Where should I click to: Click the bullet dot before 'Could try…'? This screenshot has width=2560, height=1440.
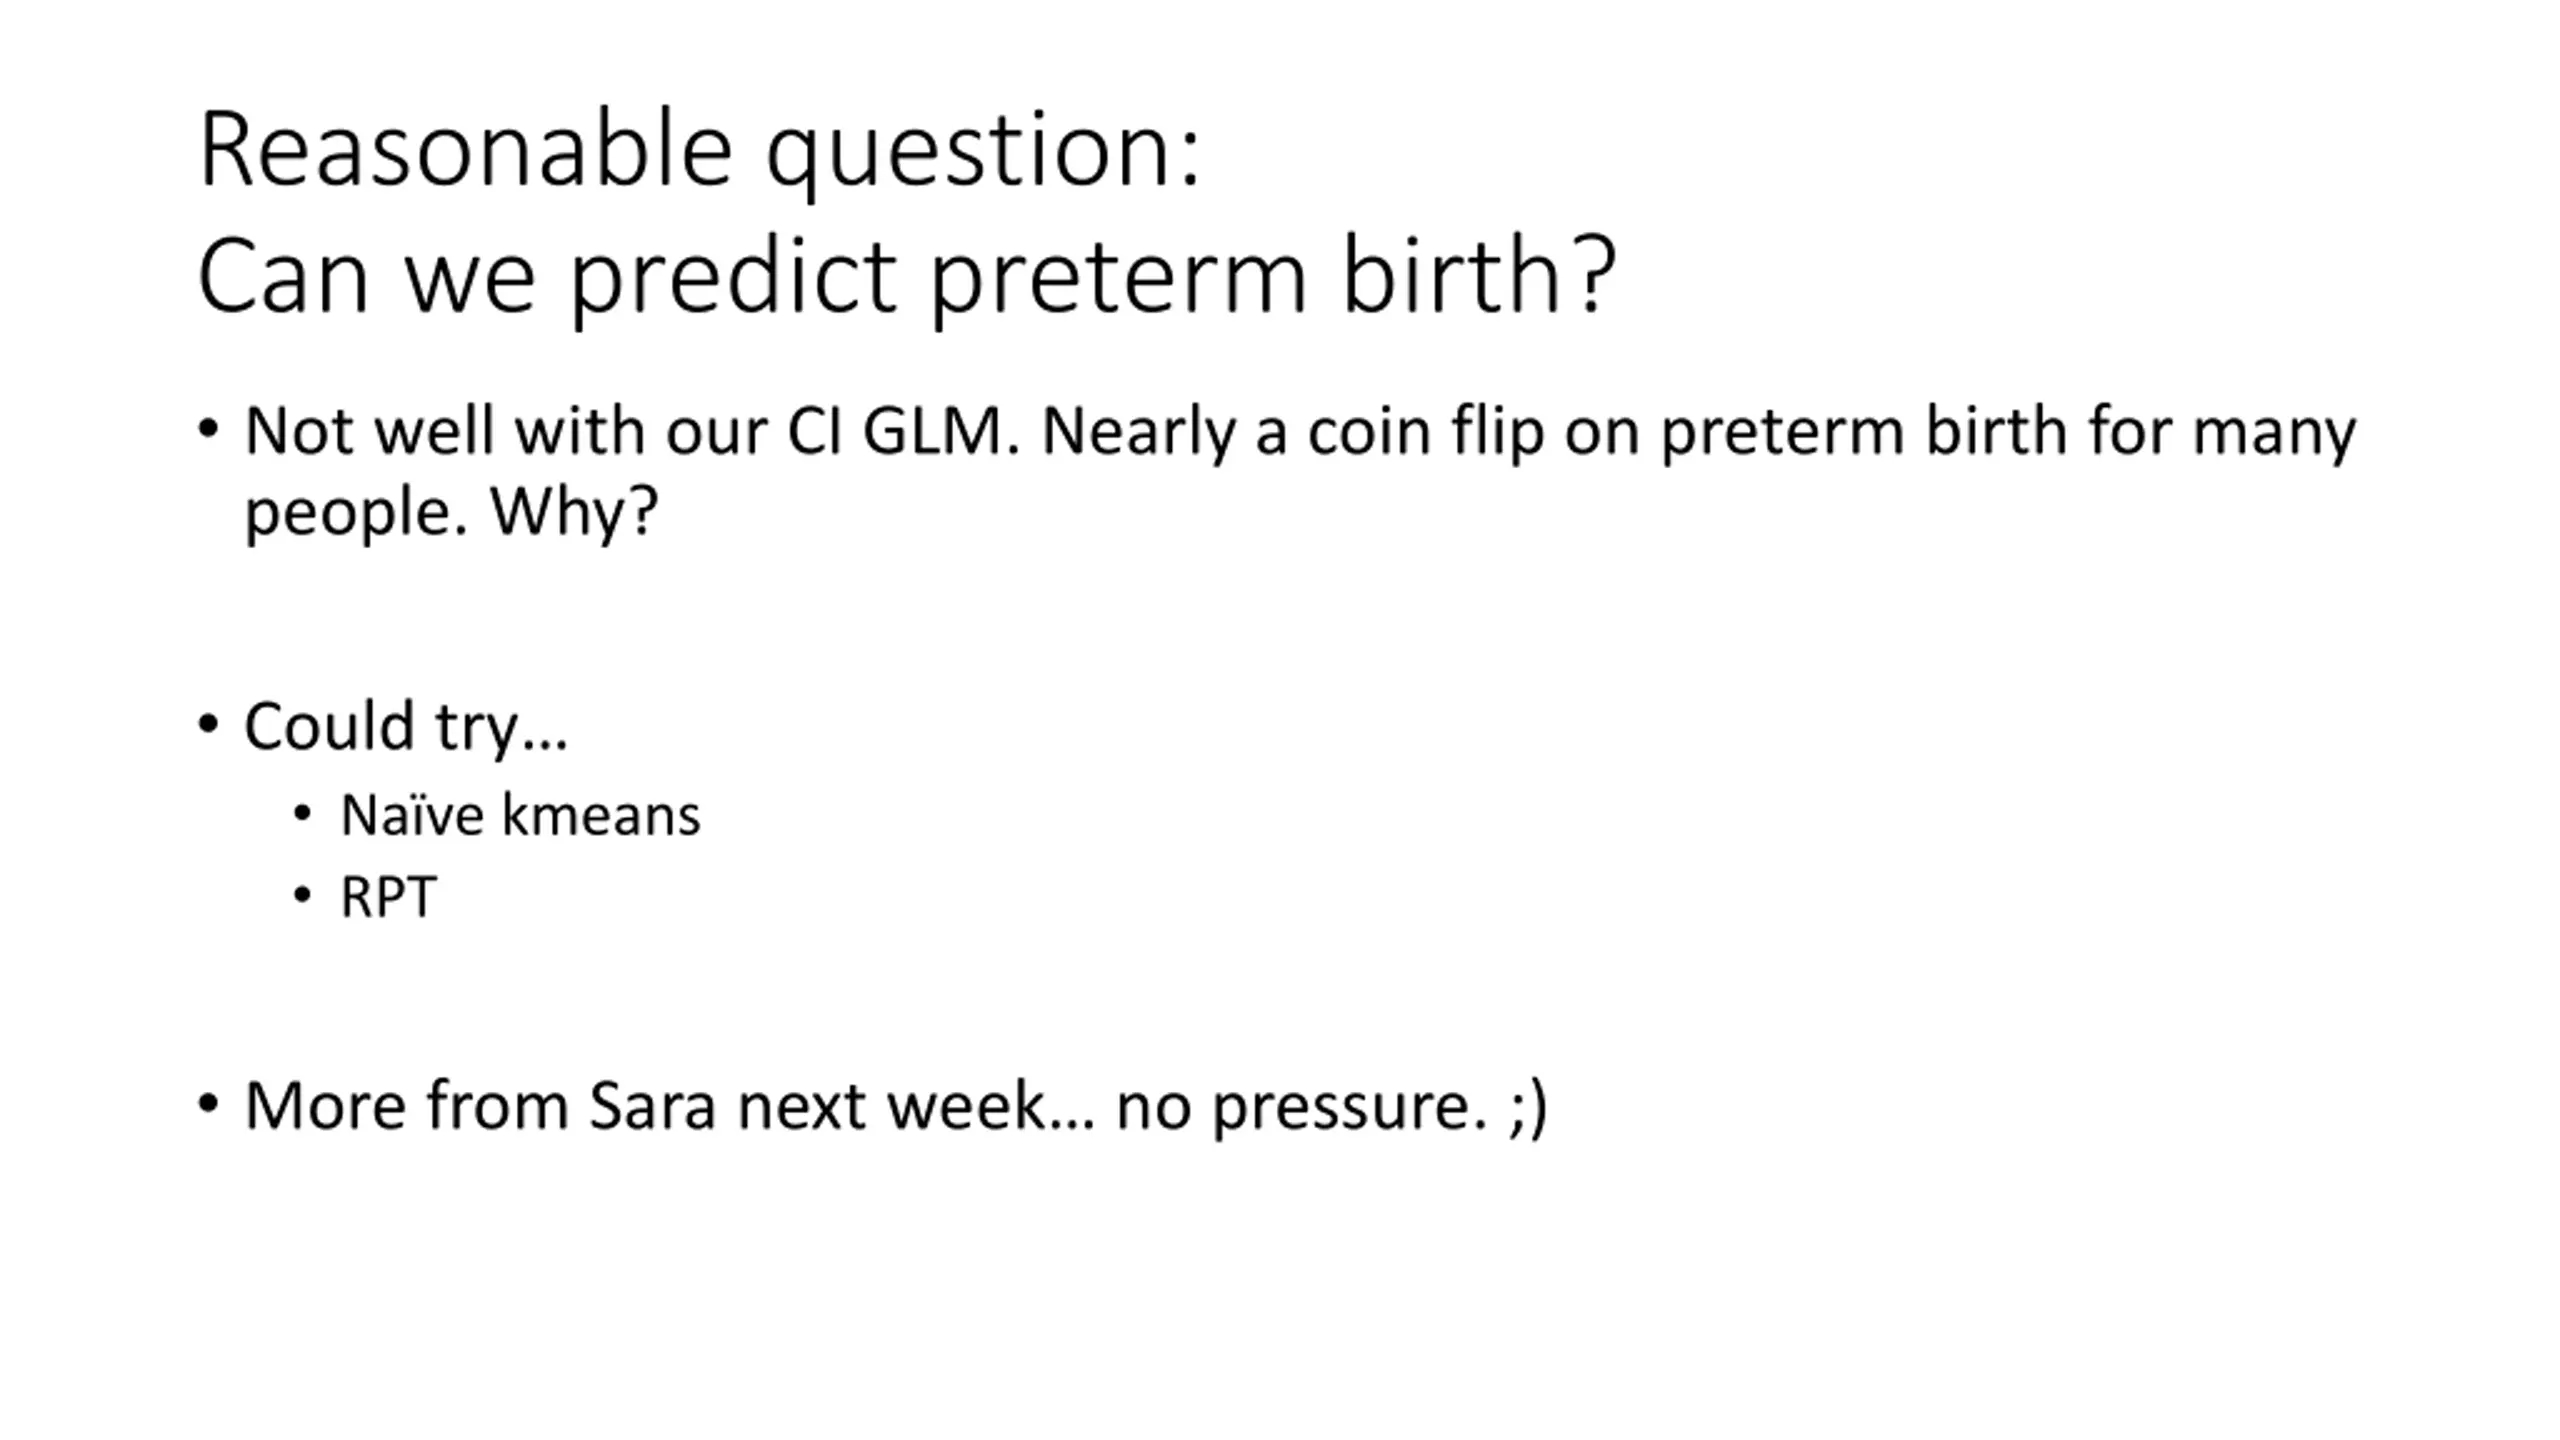[208, 724]
